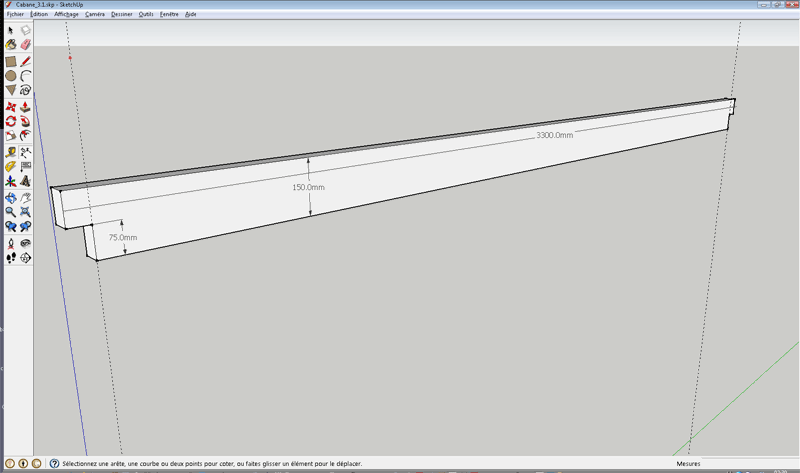Choose the Orbit camera tool
This screenshot has width=800, height=473.
point(11,197)
